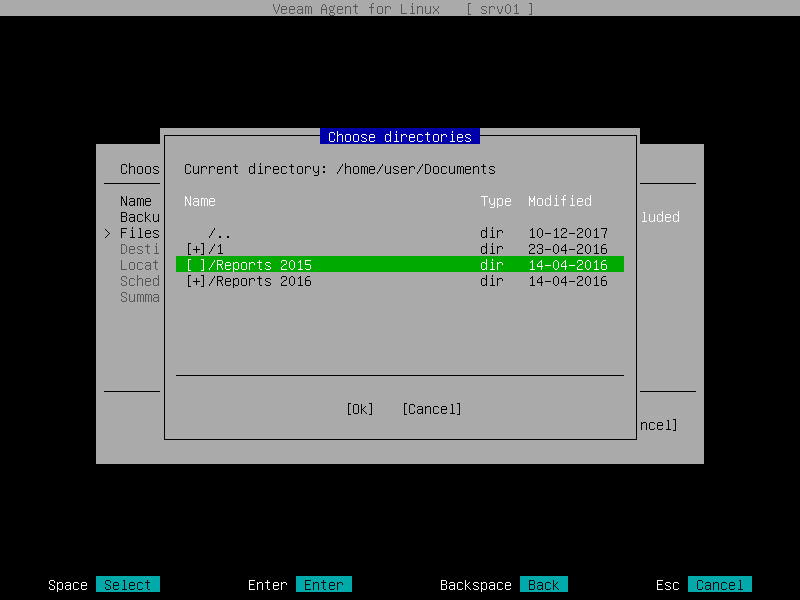Image resolution: width=800 pixels, height=600 pixels.
Task: Click the highlighted /Reports 2015 row
Action: pos(250,265)
